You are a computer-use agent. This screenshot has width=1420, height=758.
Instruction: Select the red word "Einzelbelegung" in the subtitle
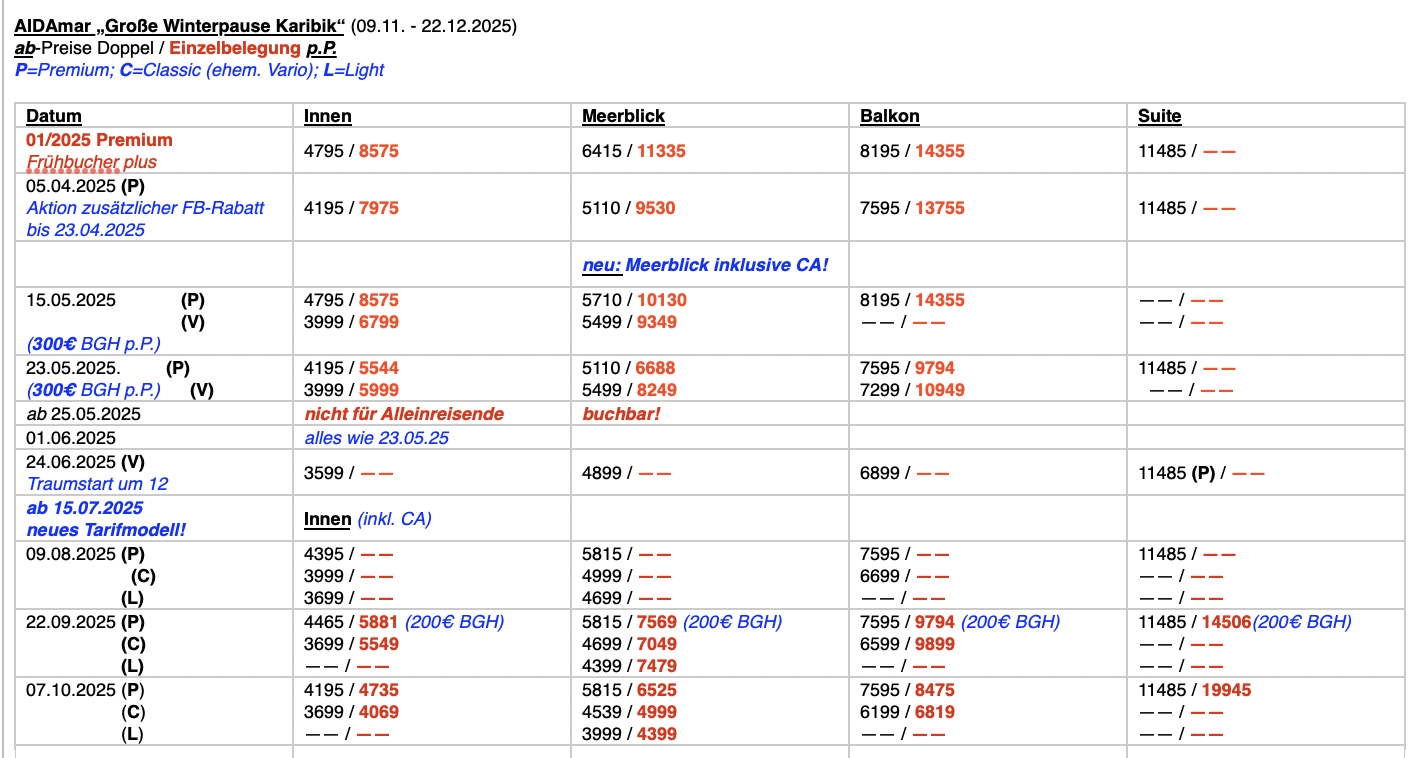234,48
